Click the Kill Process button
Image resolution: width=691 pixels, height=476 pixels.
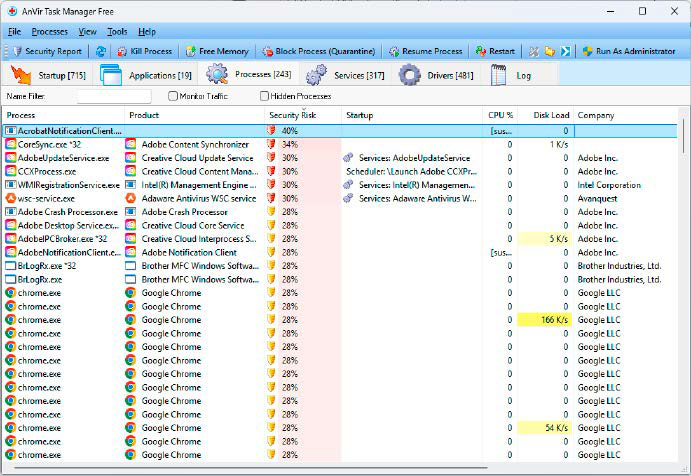point(145,51)
